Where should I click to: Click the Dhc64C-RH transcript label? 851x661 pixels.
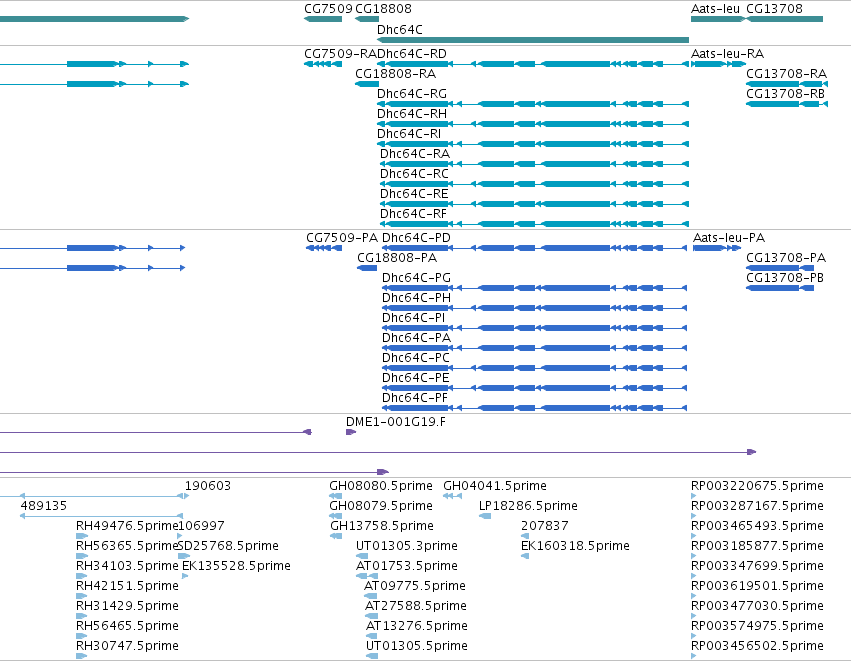pos(412,114)
